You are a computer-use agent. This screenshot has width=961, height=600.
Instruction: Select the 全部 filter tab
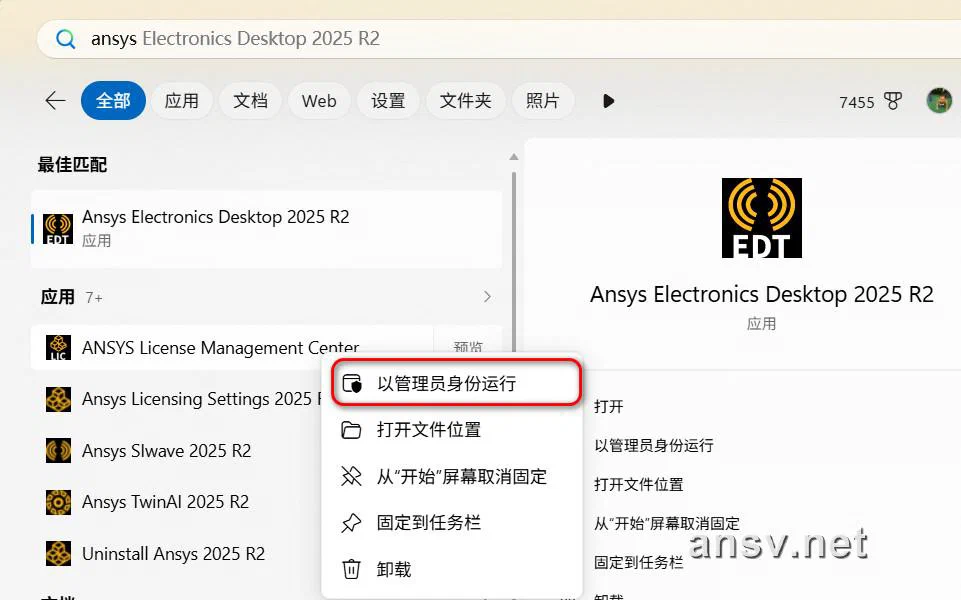pyautogui.click(x=113, y=101)
